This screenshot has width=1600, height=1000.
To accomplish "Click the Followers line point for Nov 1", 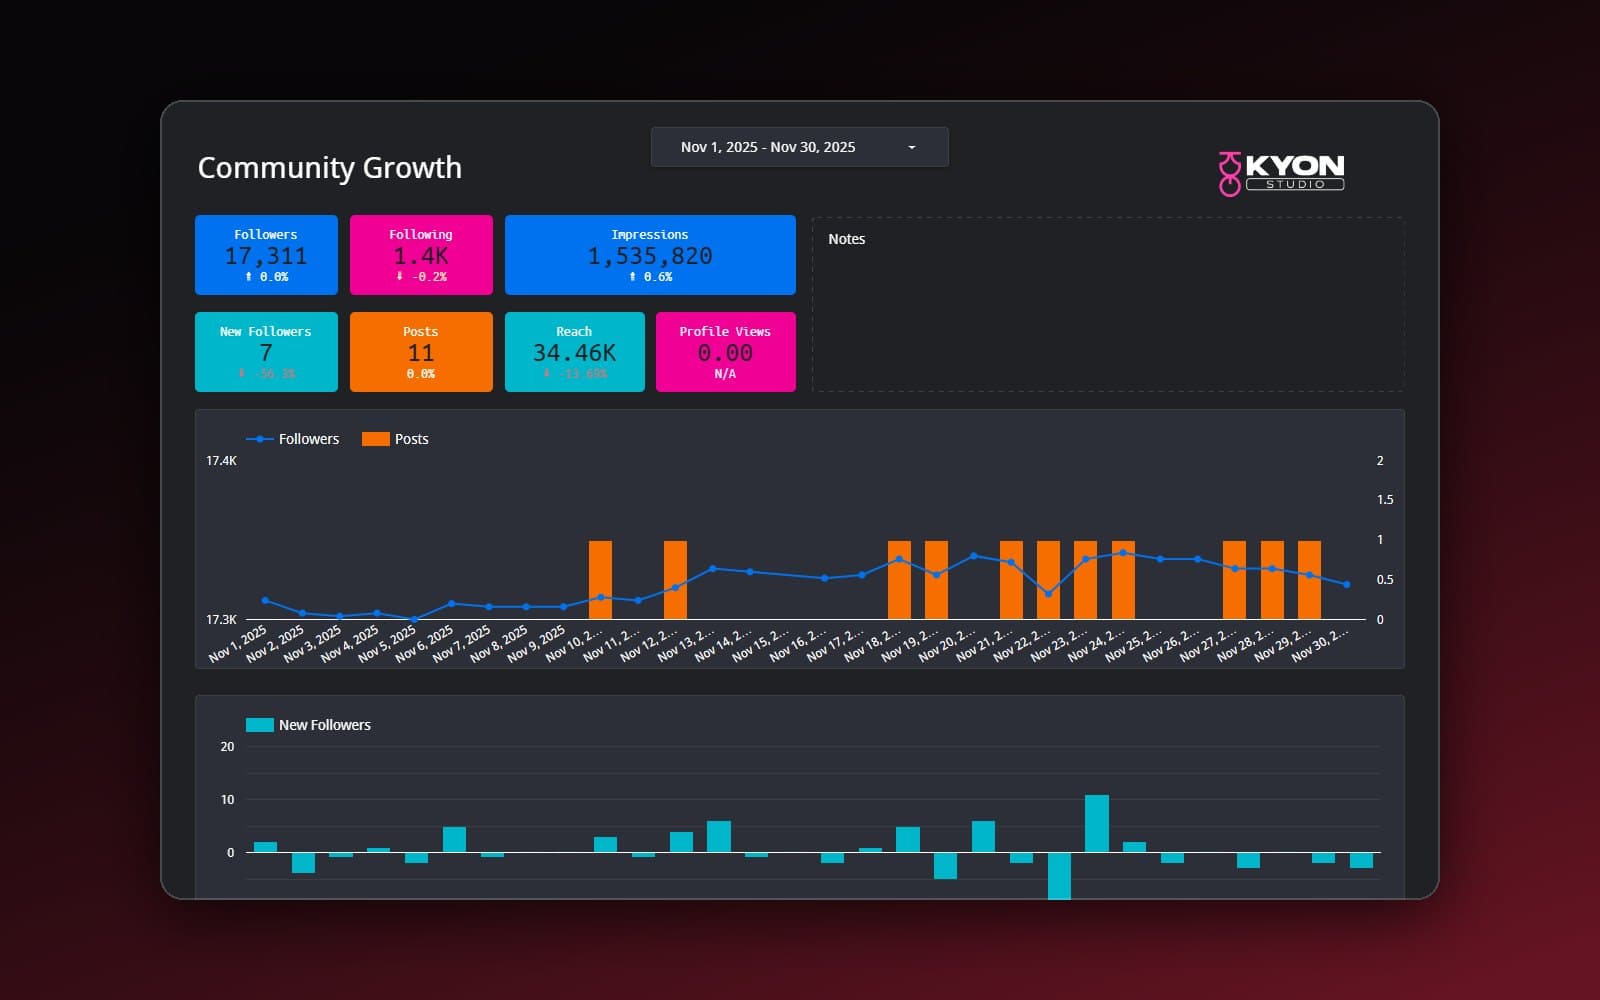I will (265, 600).
